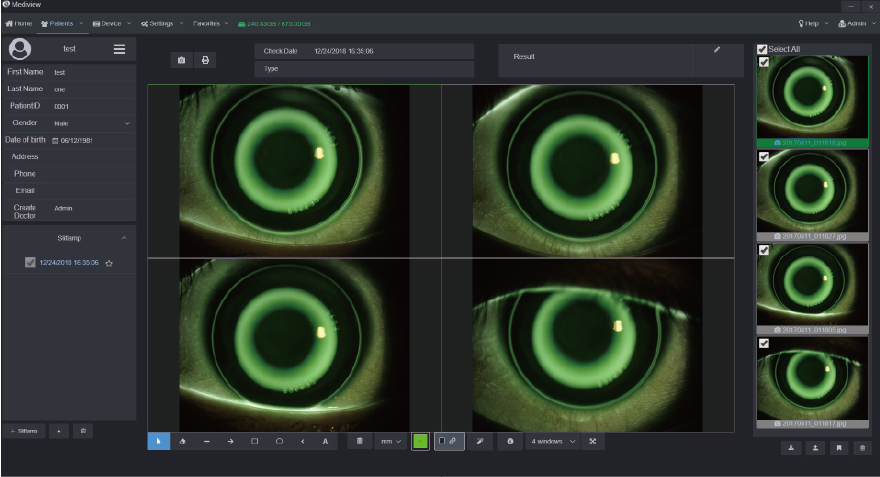Image resolution: width=880 pixels, height=477 pixels.
Task: Expand the Help menu arrow
Action: pyautogui.click(x=827, y=24)
